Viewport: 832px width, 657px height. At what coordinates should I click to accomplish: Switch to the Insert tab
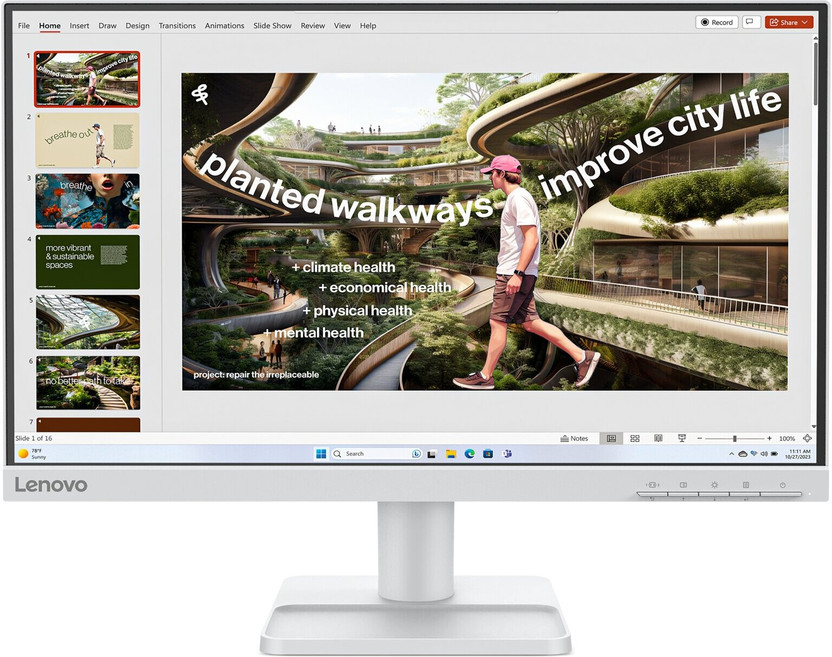[79, 25]
